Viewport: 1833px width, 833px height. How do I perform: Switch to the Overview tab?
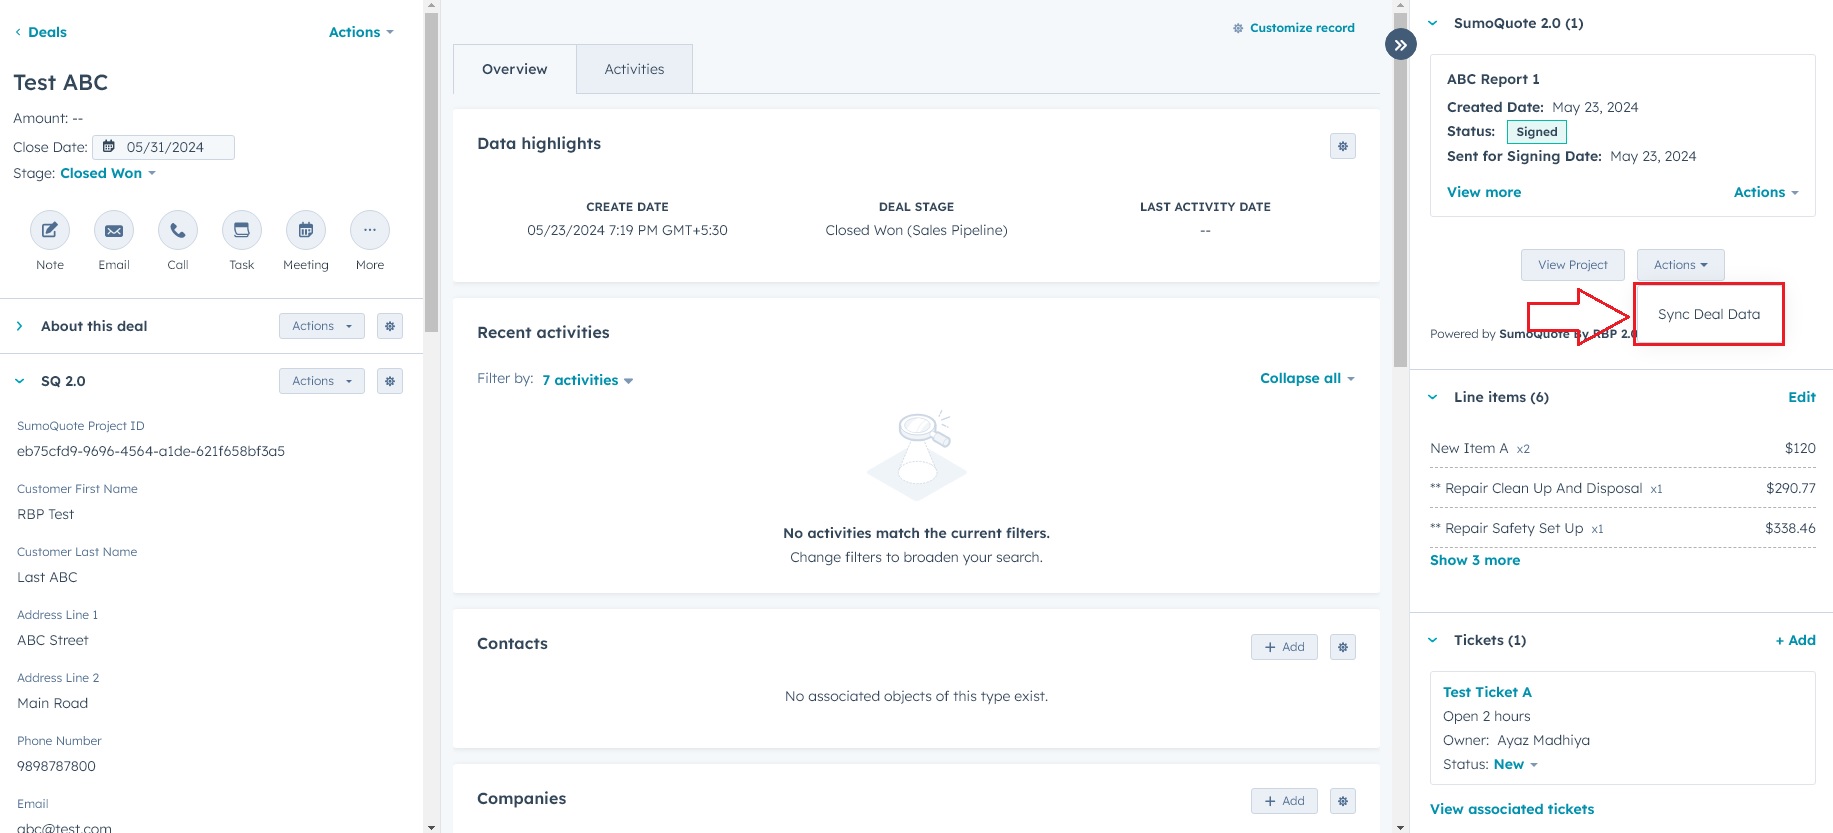[x=515, y=69]
